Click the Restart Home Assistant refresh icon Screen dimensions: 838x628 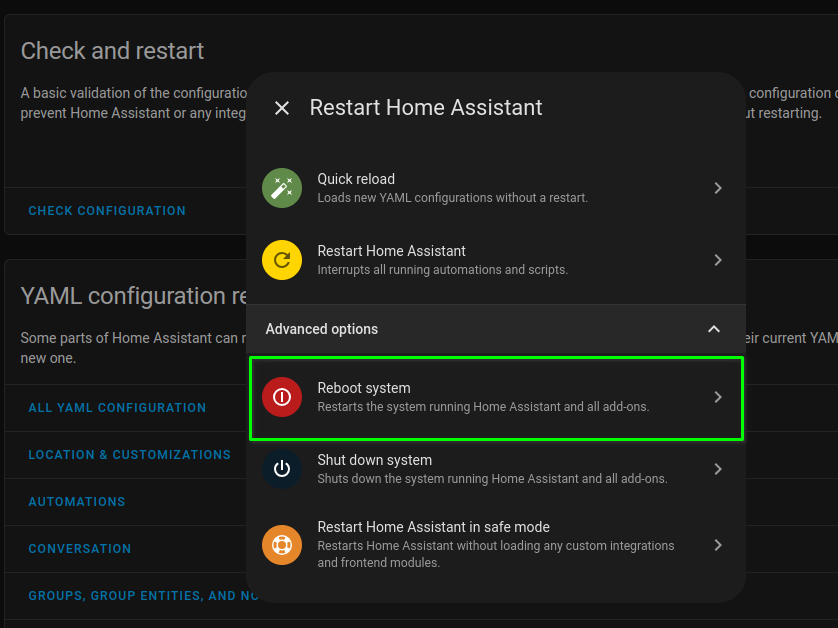(x=281, y=260)
